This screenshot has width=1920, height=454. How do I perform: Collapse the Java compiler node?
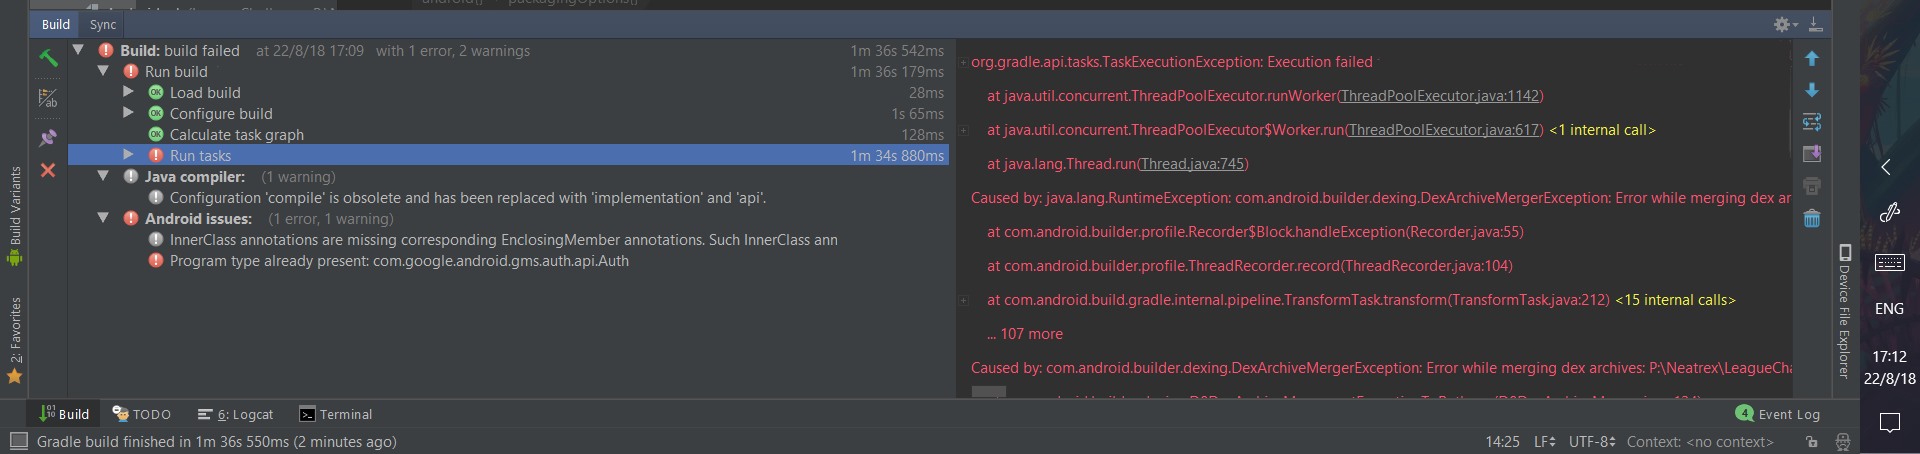(103, 176)
